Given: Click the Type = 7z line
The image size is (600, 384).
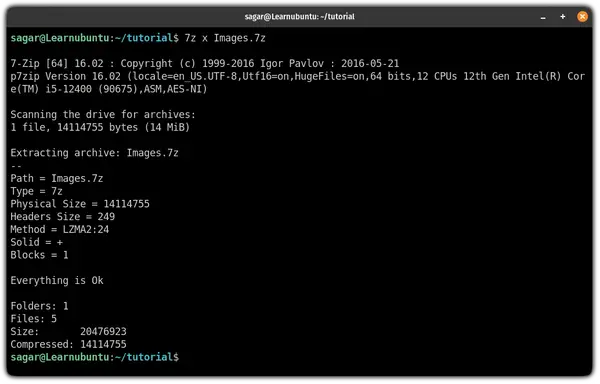Looking at the screenshot, I should tap(36, 191).
